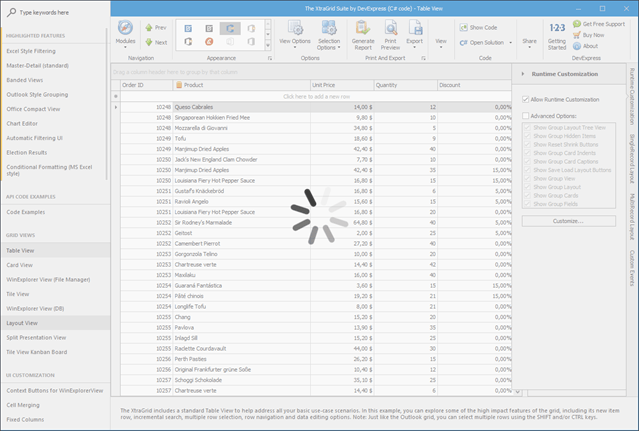Open the Appearance group dialog launcher
Viewport: 639px width, 431px height.
point(270,59)
